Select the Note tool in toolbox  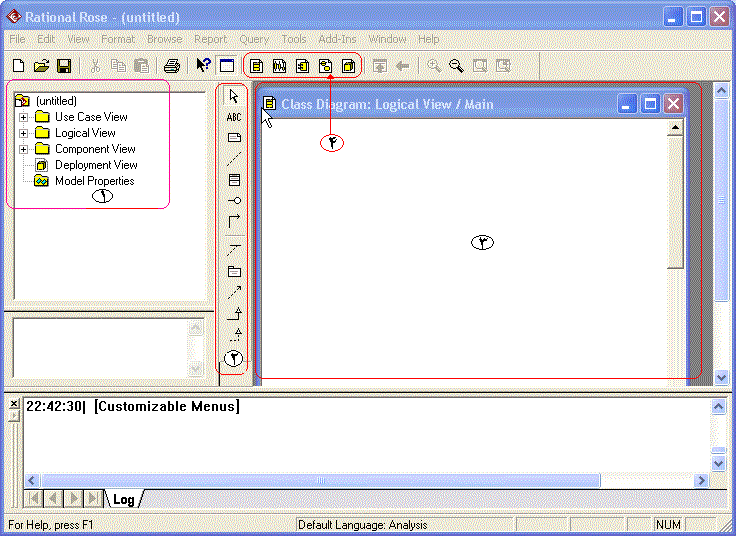click(x=234, y=138)
